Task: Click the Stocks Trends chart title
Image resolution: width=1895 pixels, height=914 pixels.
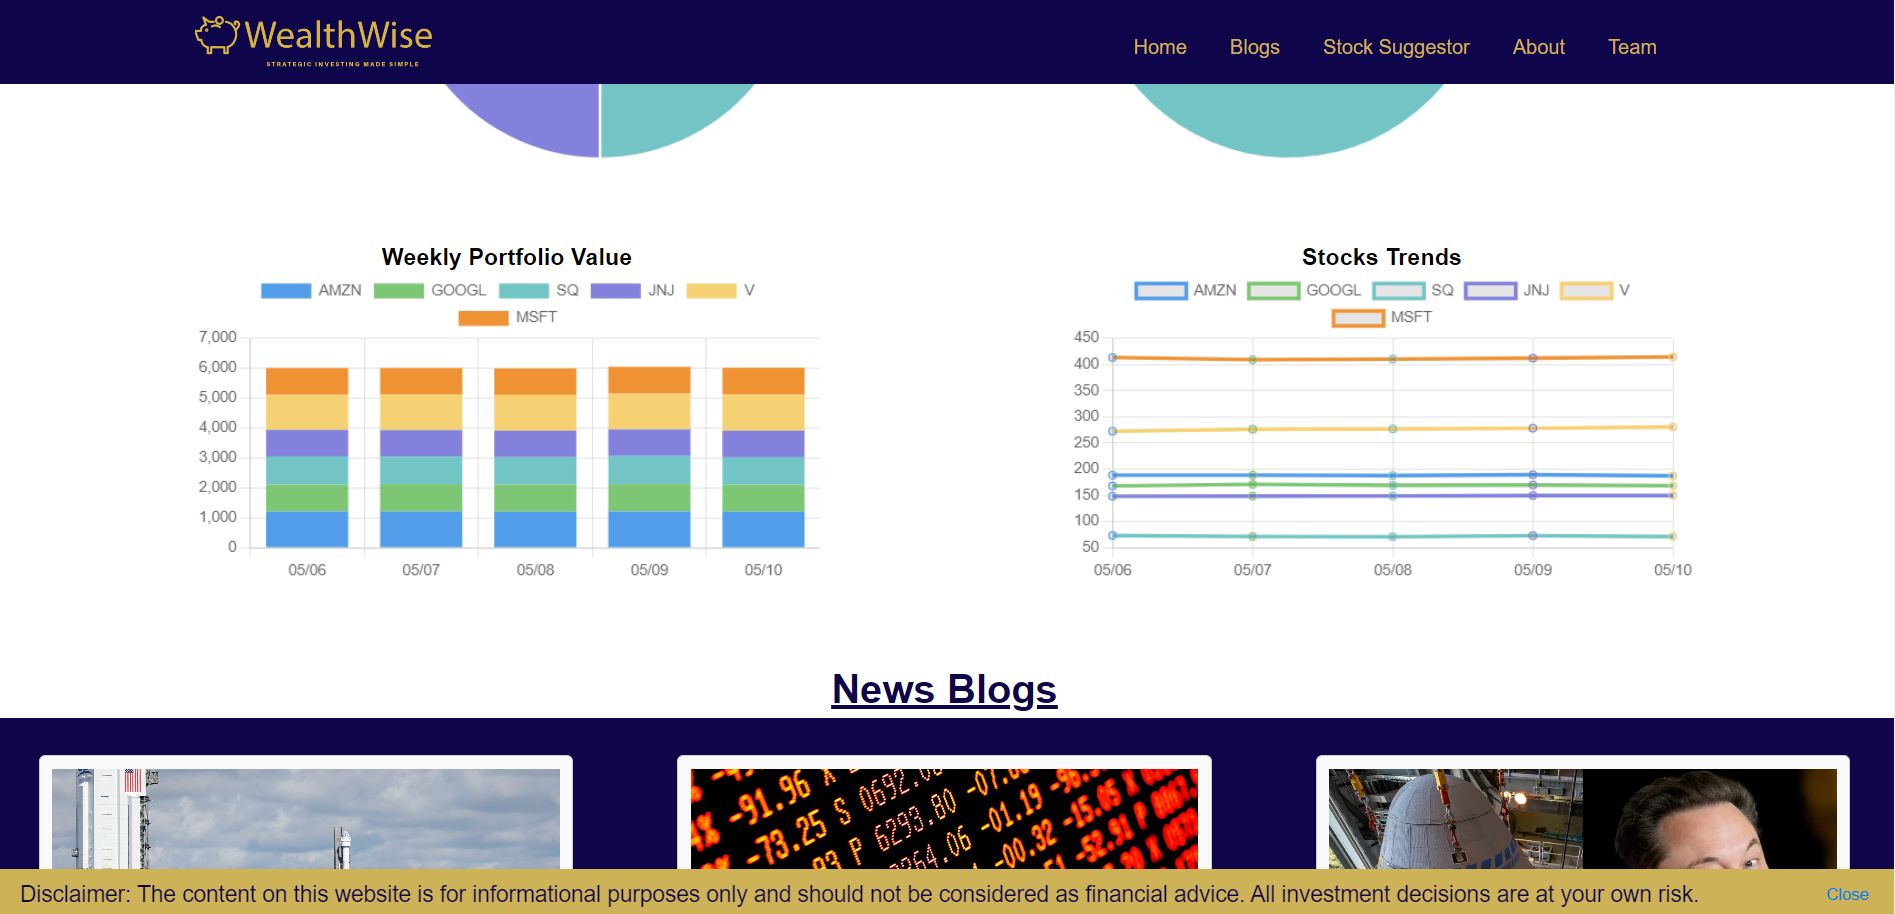Action: click(x=1381, y=257)
